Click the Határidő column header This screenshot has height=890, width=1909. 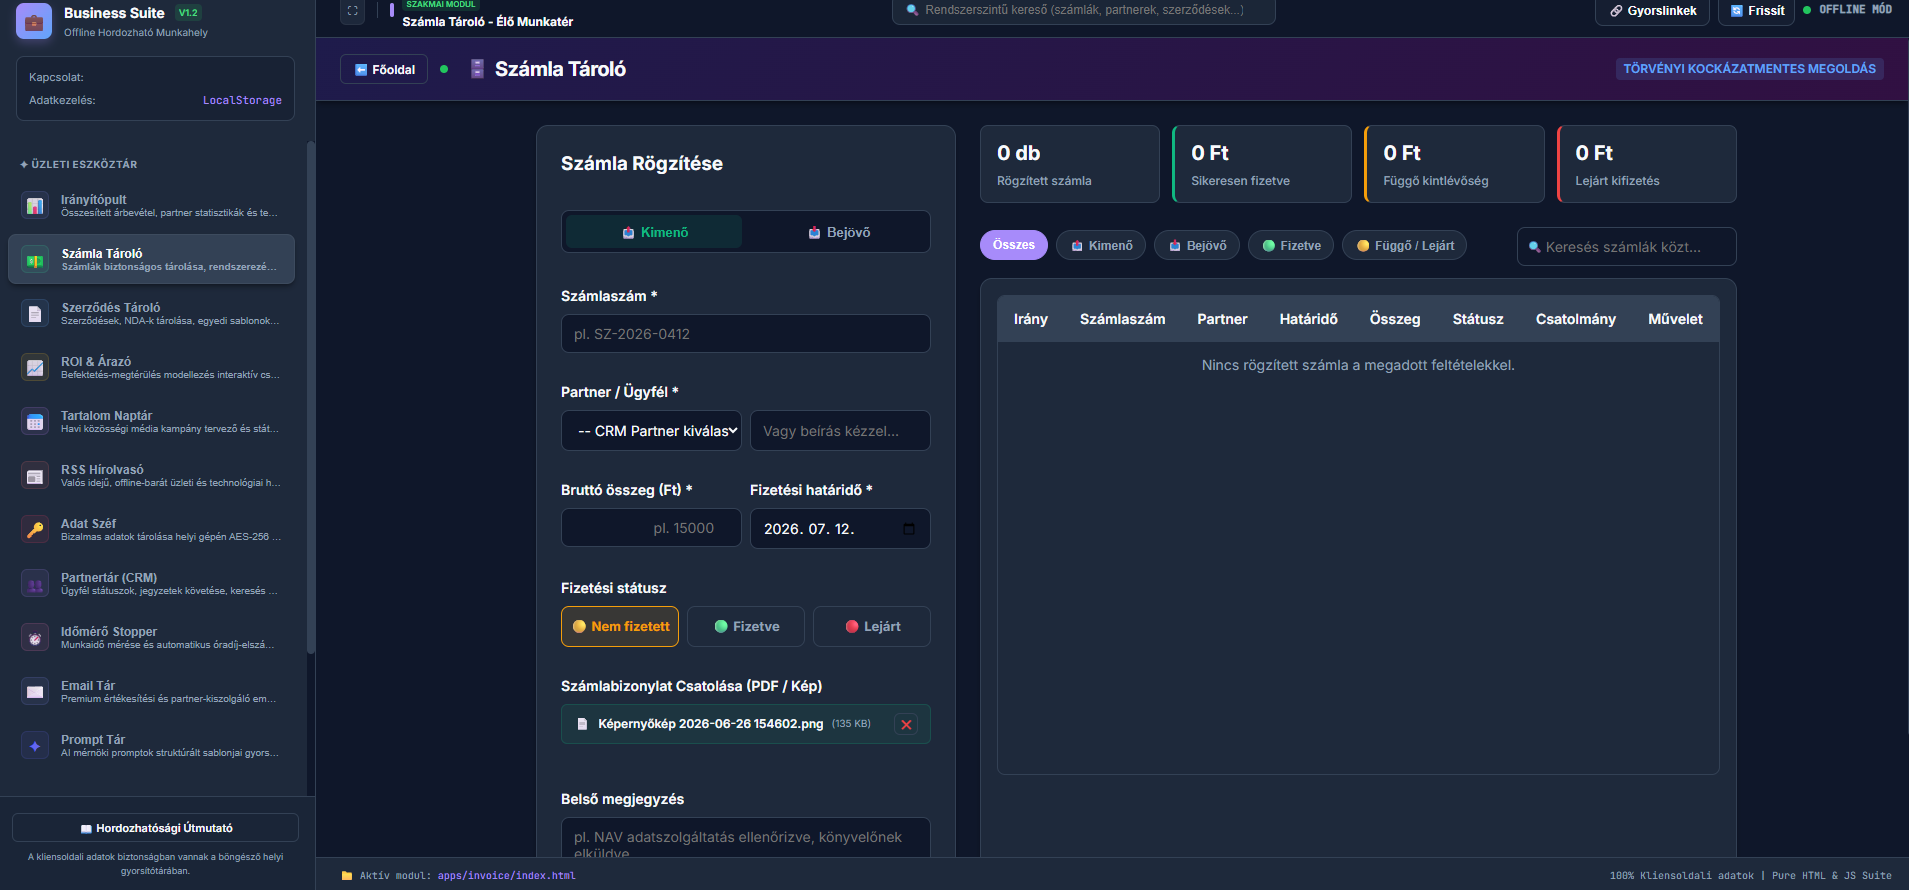pyautogui.click(x=1308, y=319)
